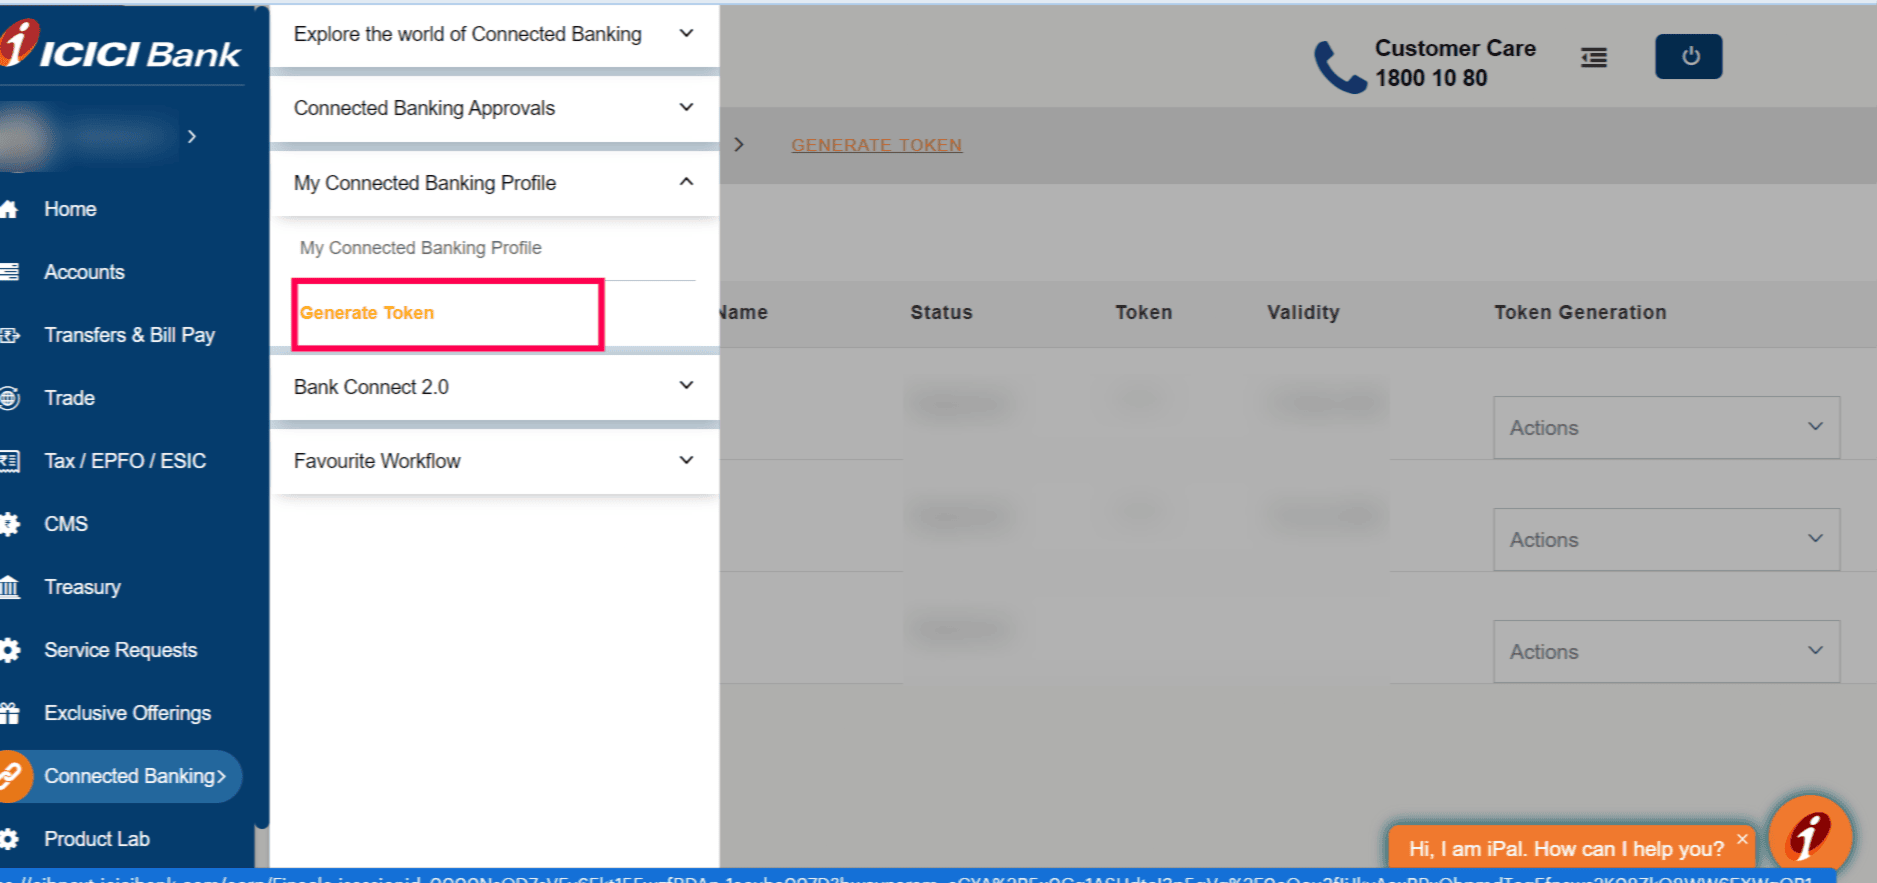1877x883 pixels.
Task: Open the Accounts menu item
Action: pos(84,272)
